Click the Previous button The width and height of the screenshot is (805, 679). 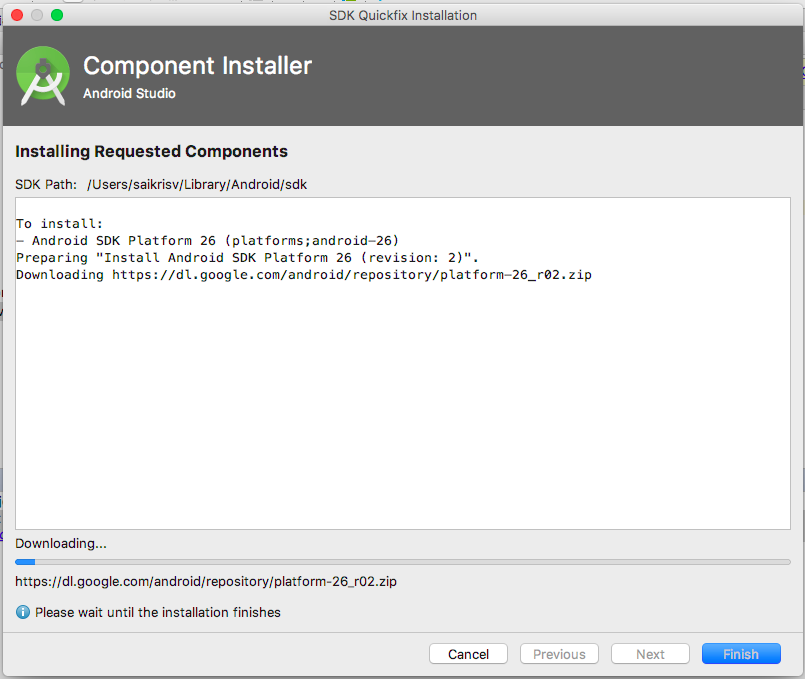click(559, 654)
